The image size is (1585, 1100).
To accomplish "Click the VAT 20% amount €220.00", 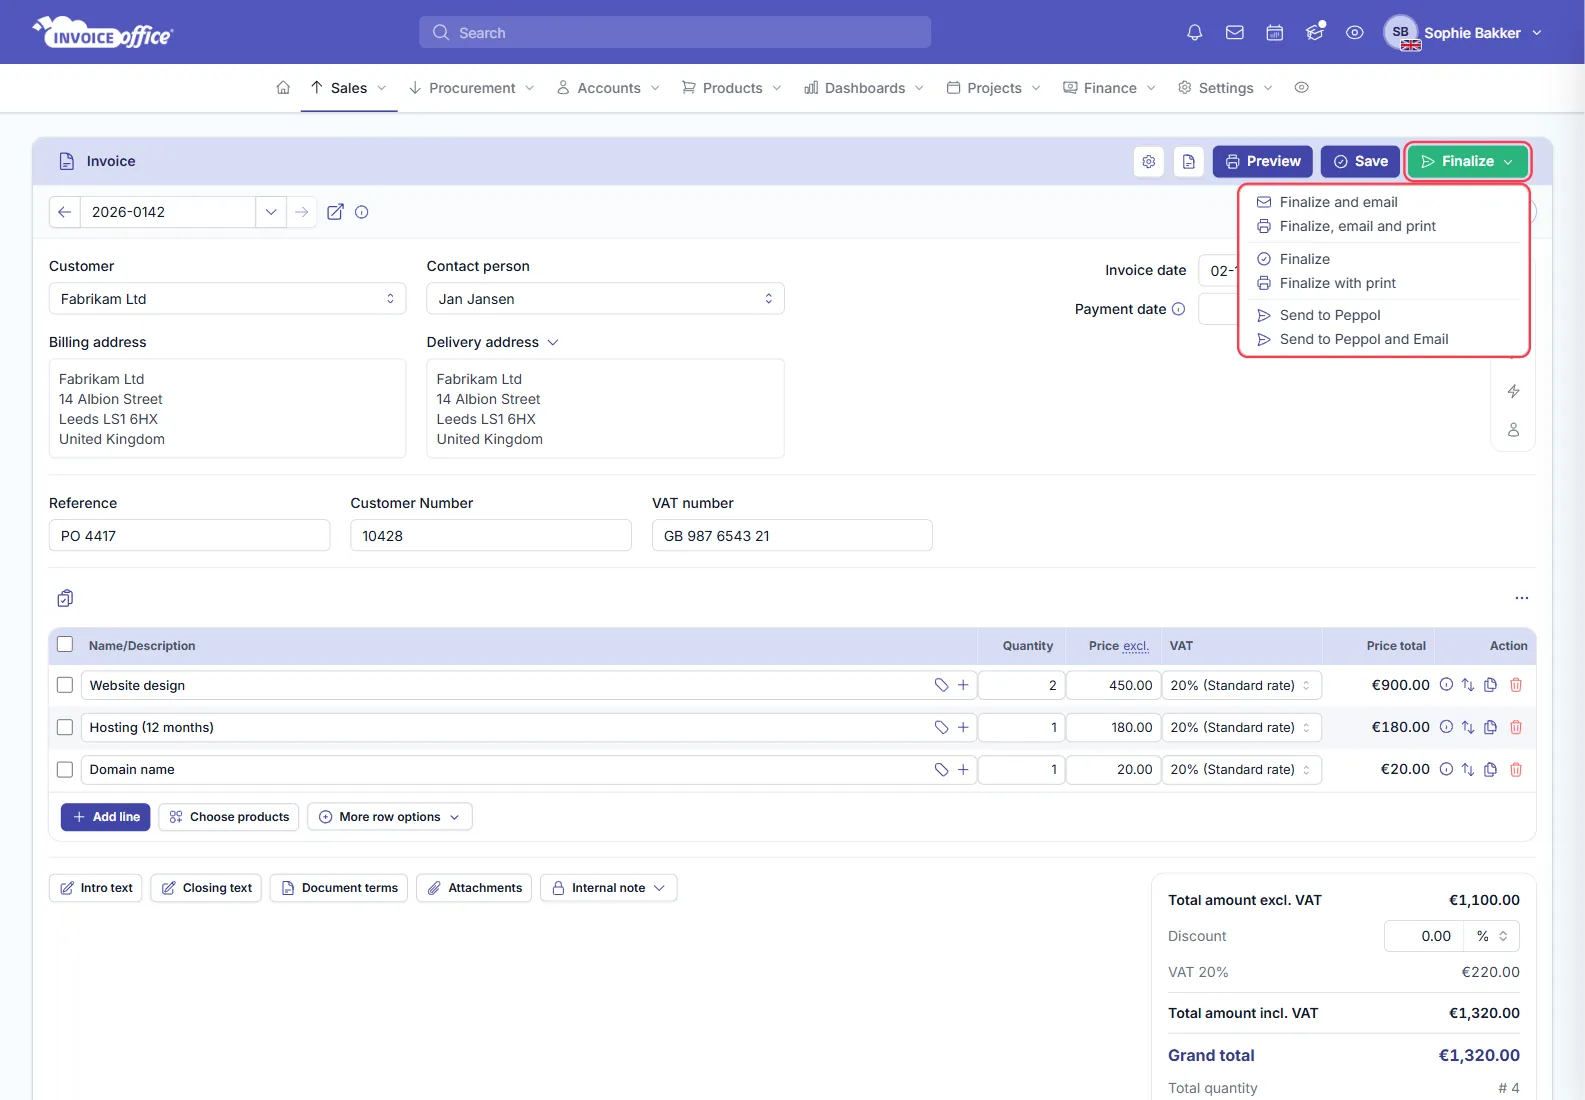I will click(1490, 972).
